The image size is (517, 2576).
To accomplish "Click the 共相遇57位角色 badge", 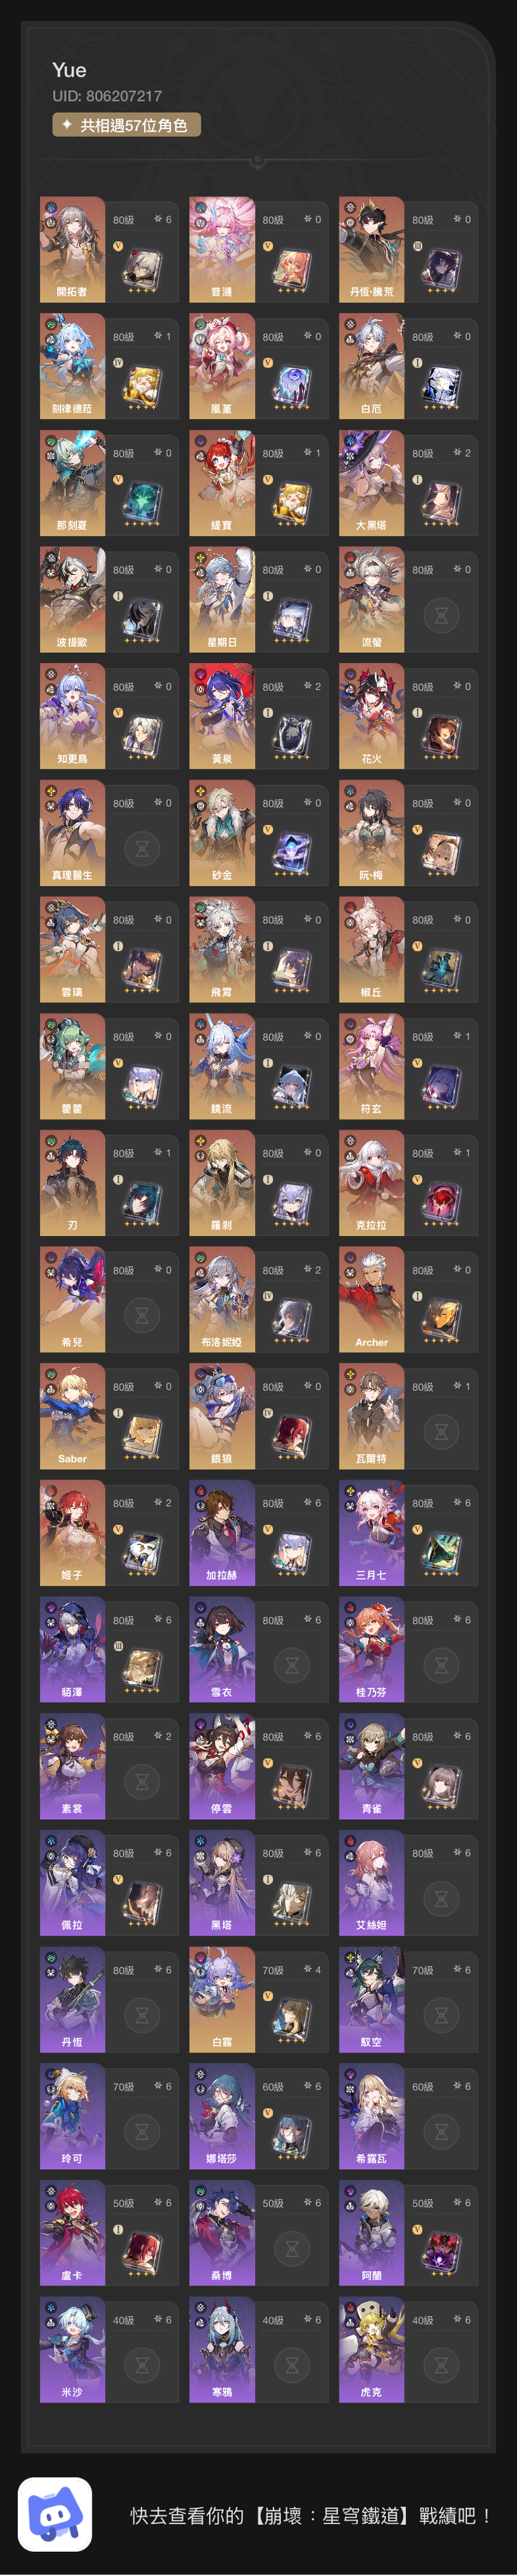I will [x=127, y=125].
